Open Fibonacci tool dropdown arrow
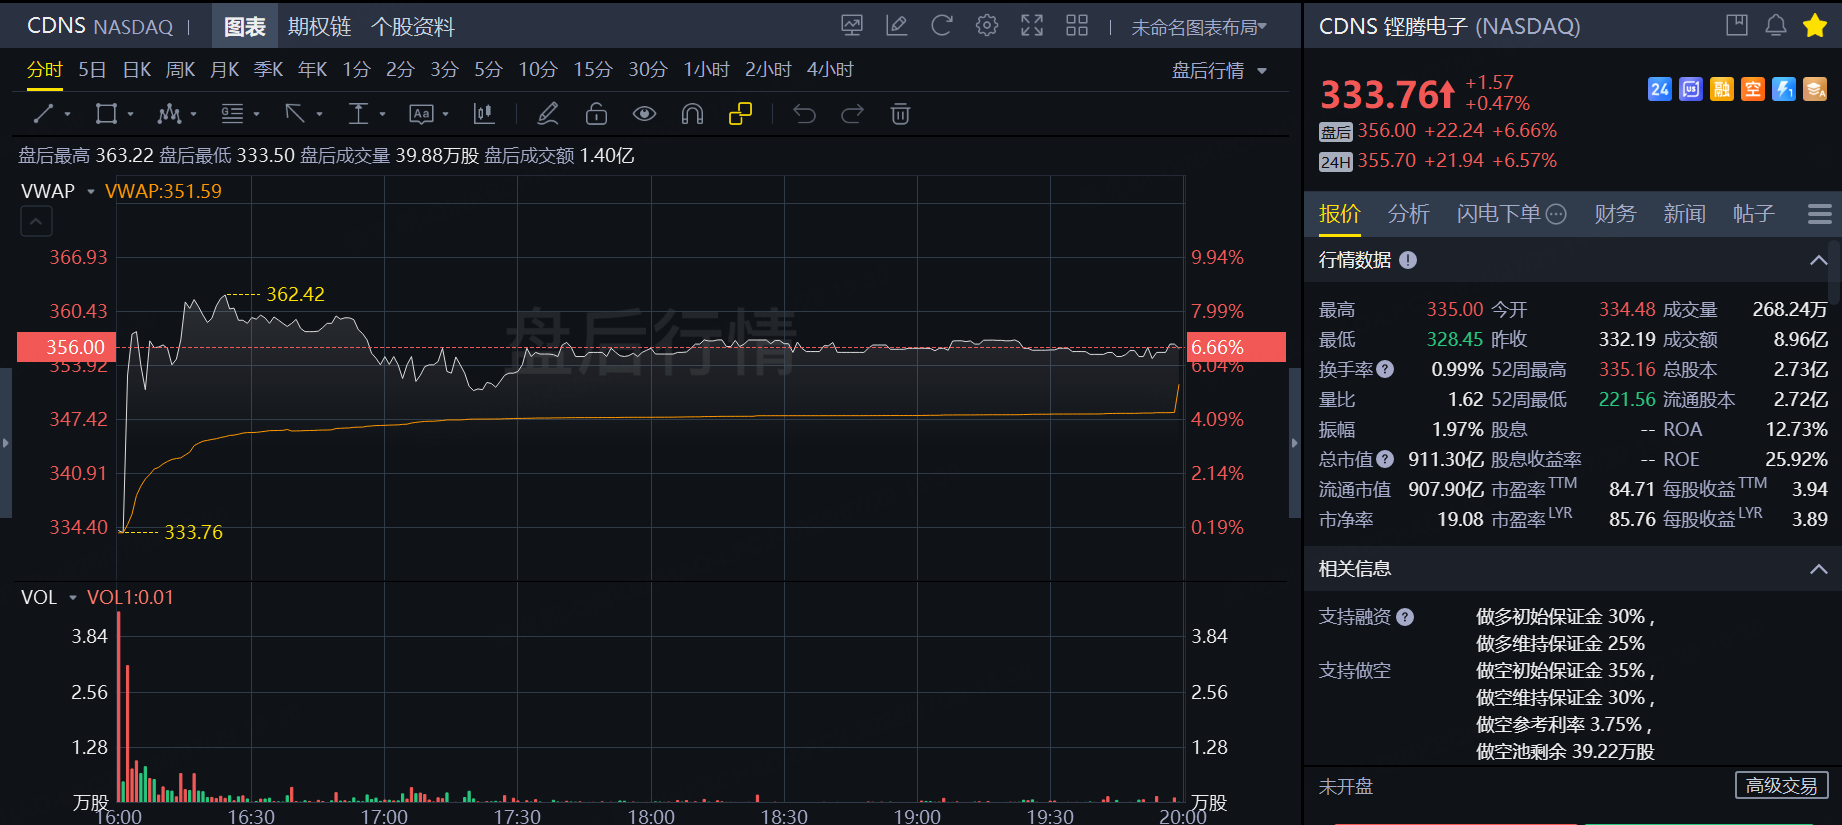Screen dimensions: 1842x825 (257, 115)
